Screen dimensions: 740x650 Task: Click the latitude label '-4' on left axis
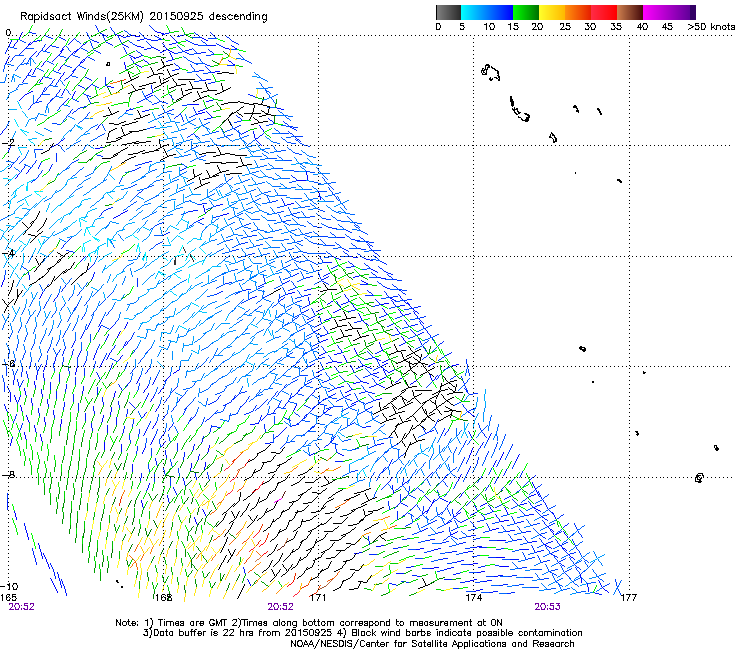coord(8,253)
